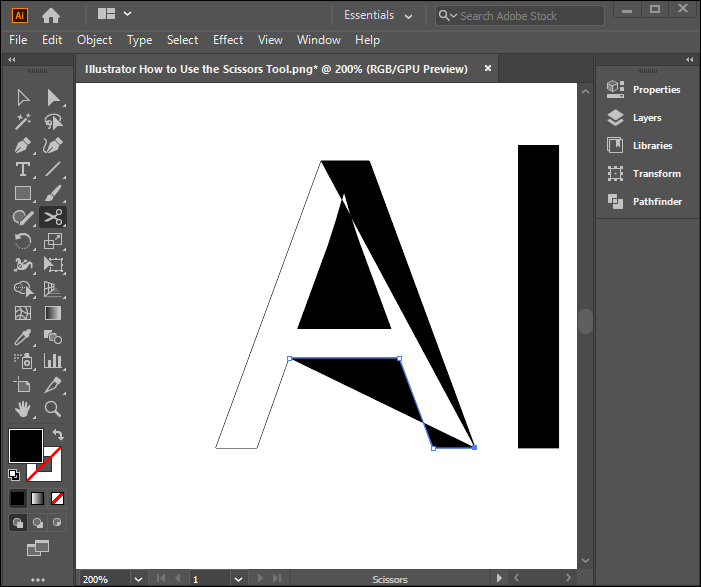Pick the Eyedropper tool
Viewport: 701px width, 587px height.
[x=23, y=337]
